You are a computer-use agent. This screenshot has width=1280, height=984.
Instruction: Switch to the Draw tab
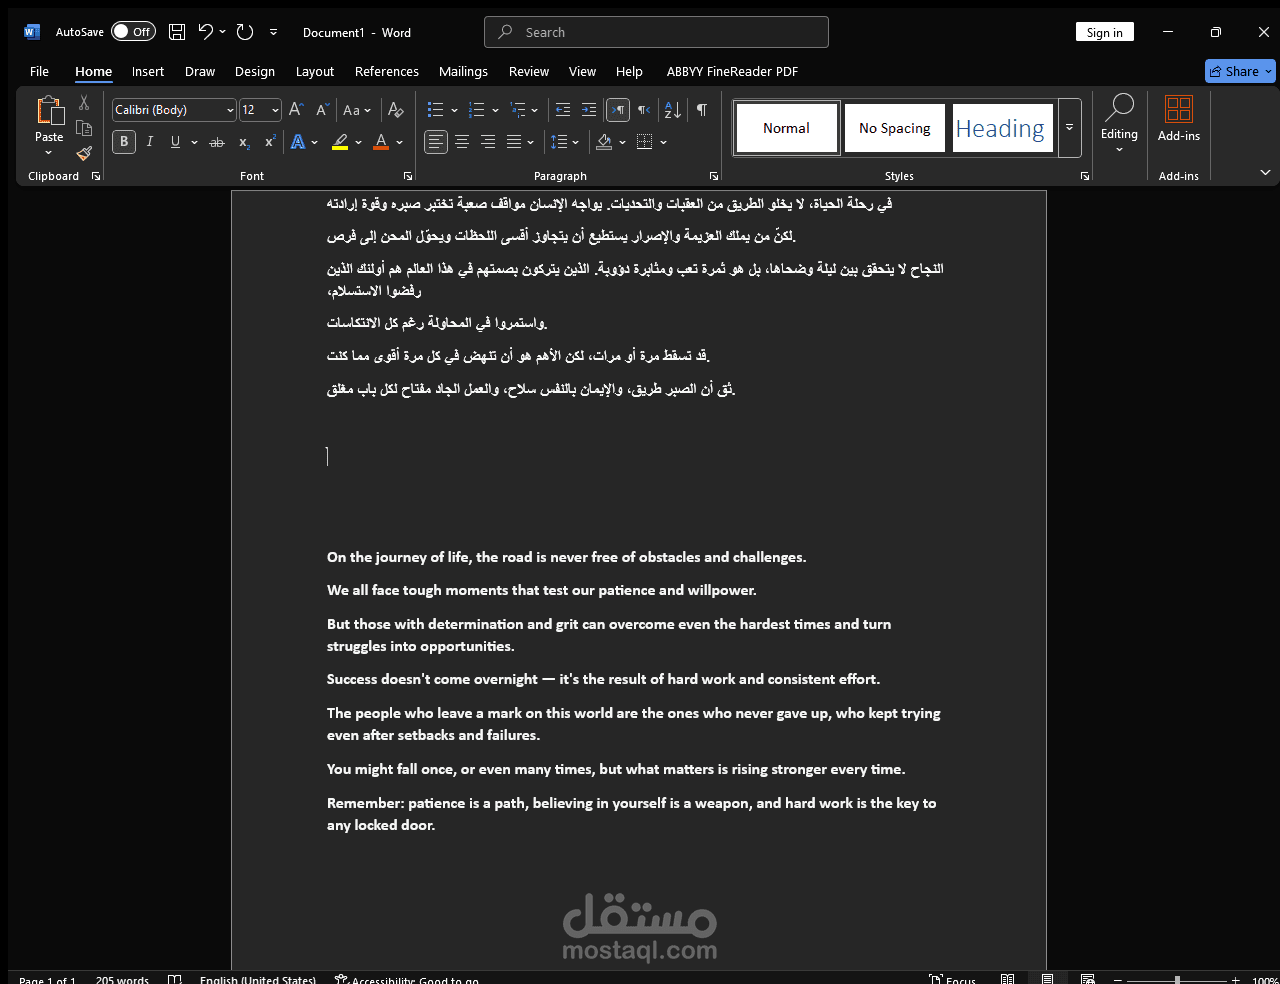[x=200, y=71]
